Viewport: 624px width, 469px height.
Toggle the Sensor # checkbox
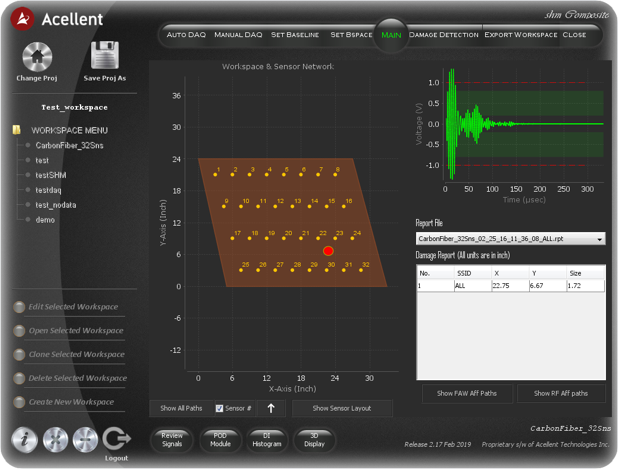(219, 409)
